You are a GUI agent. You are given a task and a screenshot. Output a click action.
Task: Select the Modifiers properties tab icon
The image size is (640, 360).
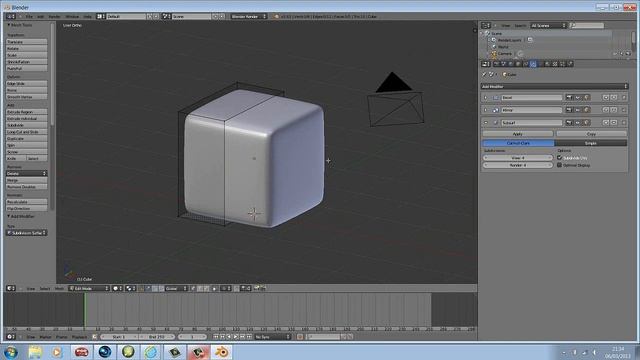(533, 64)
